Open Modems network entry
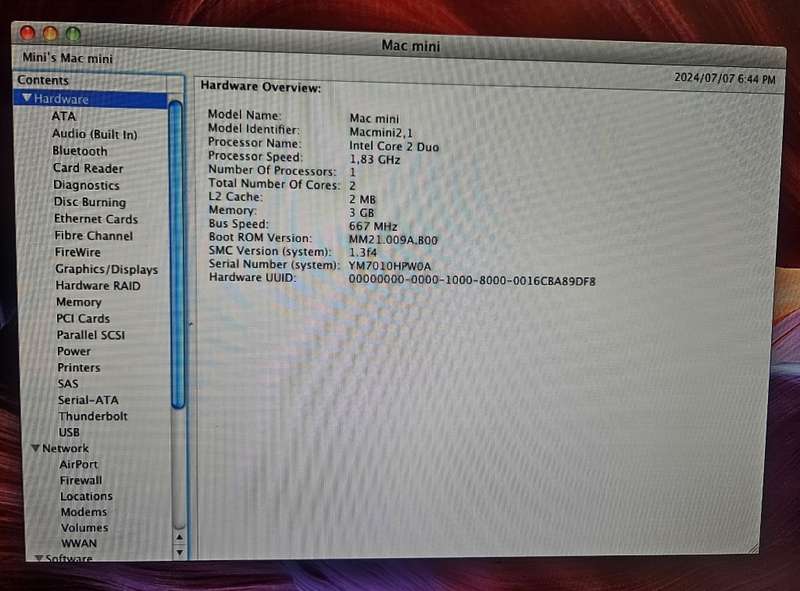800x591 pixels. 84,512
